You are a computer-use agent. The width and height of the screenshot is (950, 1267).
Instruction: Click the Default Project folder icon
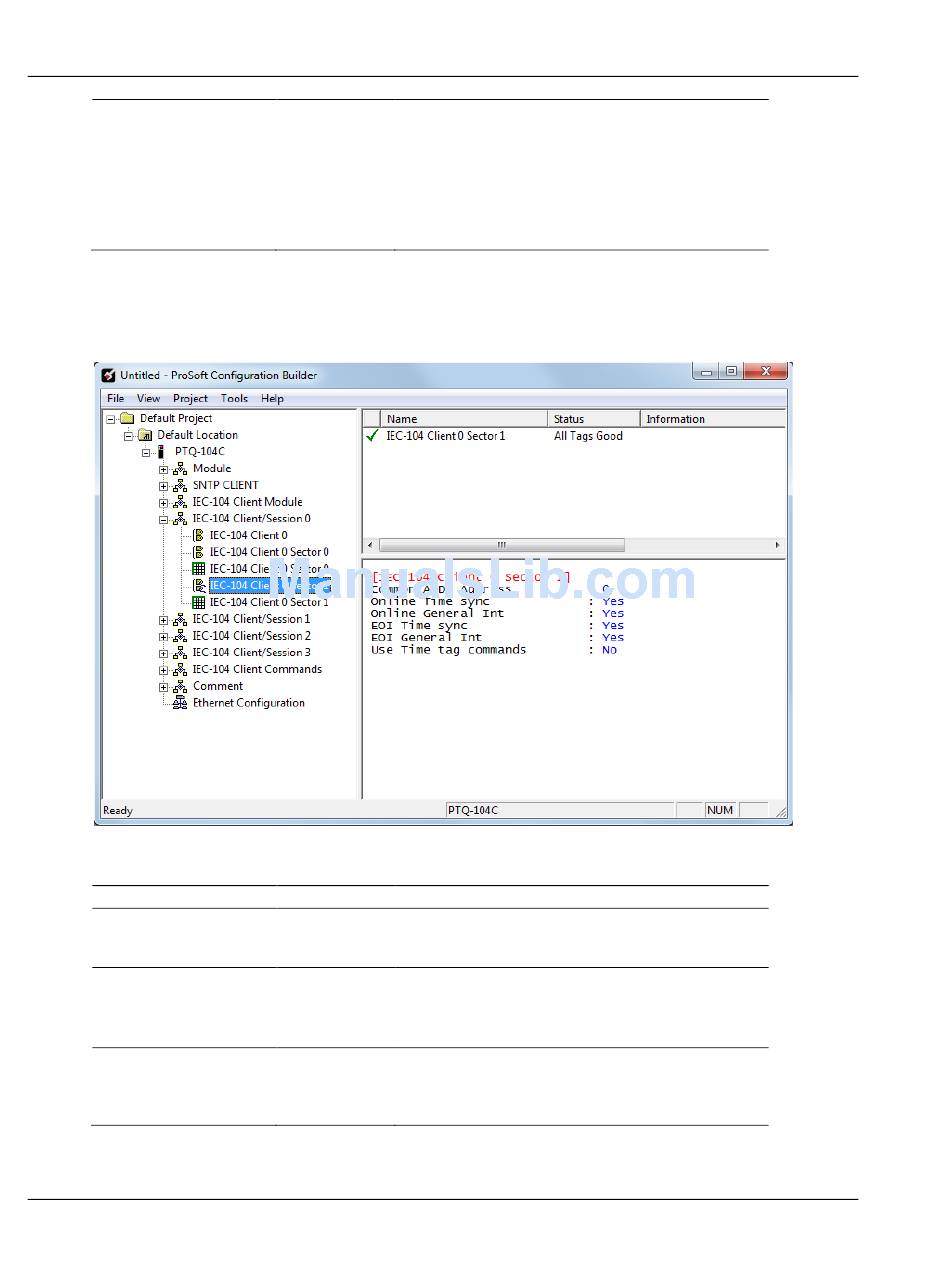127,418
